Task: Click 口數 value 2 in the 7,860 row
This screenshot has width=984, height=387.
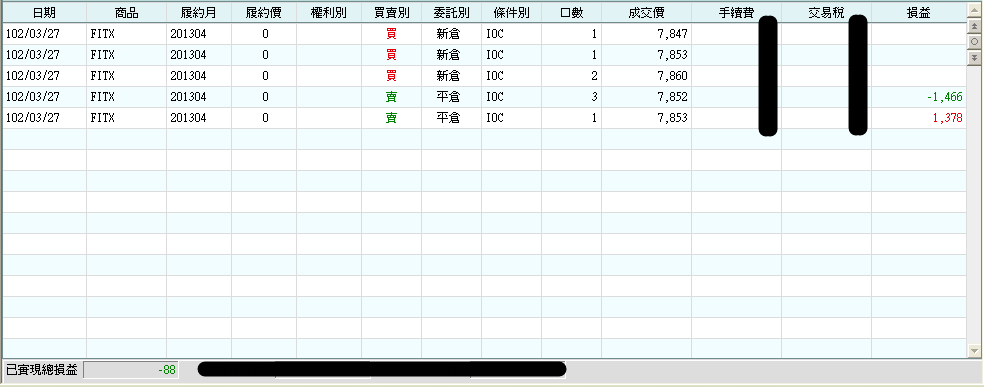Action: (594, 76)
